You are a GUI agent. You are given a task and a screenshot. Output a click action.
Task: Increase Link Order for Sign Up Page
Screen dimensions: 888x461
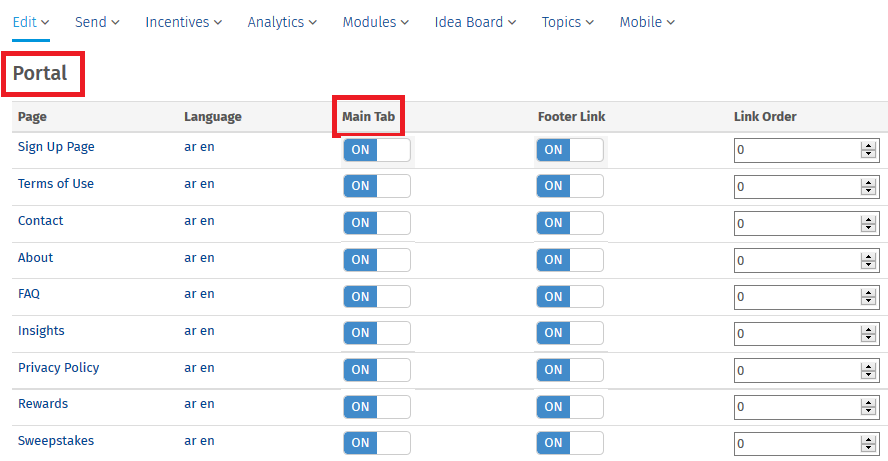pos(869,146)
